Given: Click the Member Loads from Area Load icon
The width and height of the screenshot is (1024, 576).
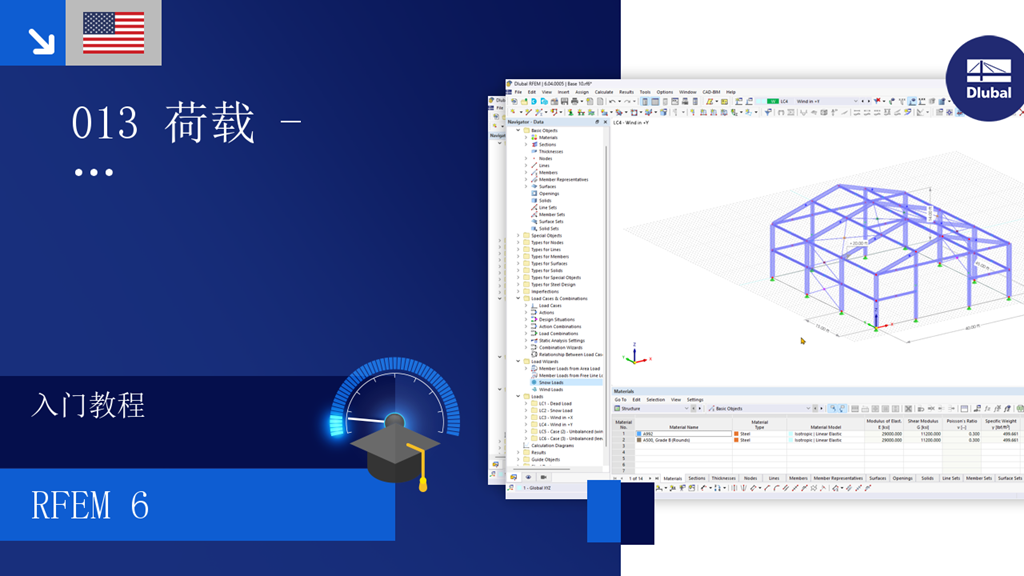Looking at the screenshot, I should 534,368.
